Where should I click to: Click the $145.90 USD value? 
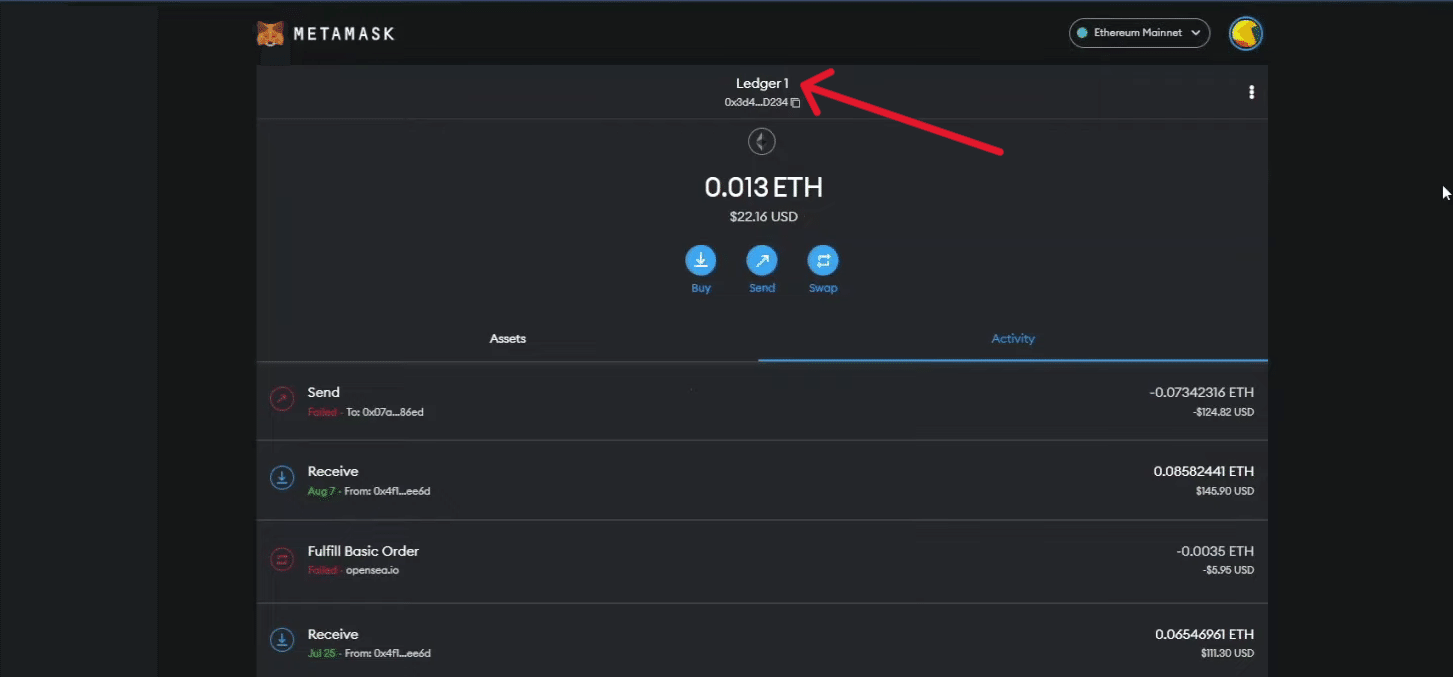[1224, 492]
